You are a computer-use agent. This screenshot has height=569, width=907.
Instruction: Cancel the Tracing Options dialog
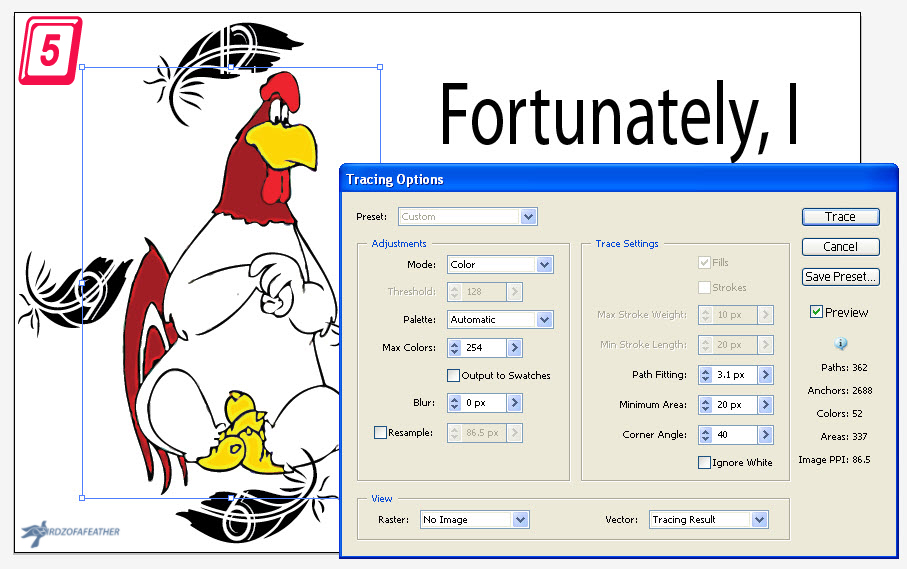coord(840,247)
